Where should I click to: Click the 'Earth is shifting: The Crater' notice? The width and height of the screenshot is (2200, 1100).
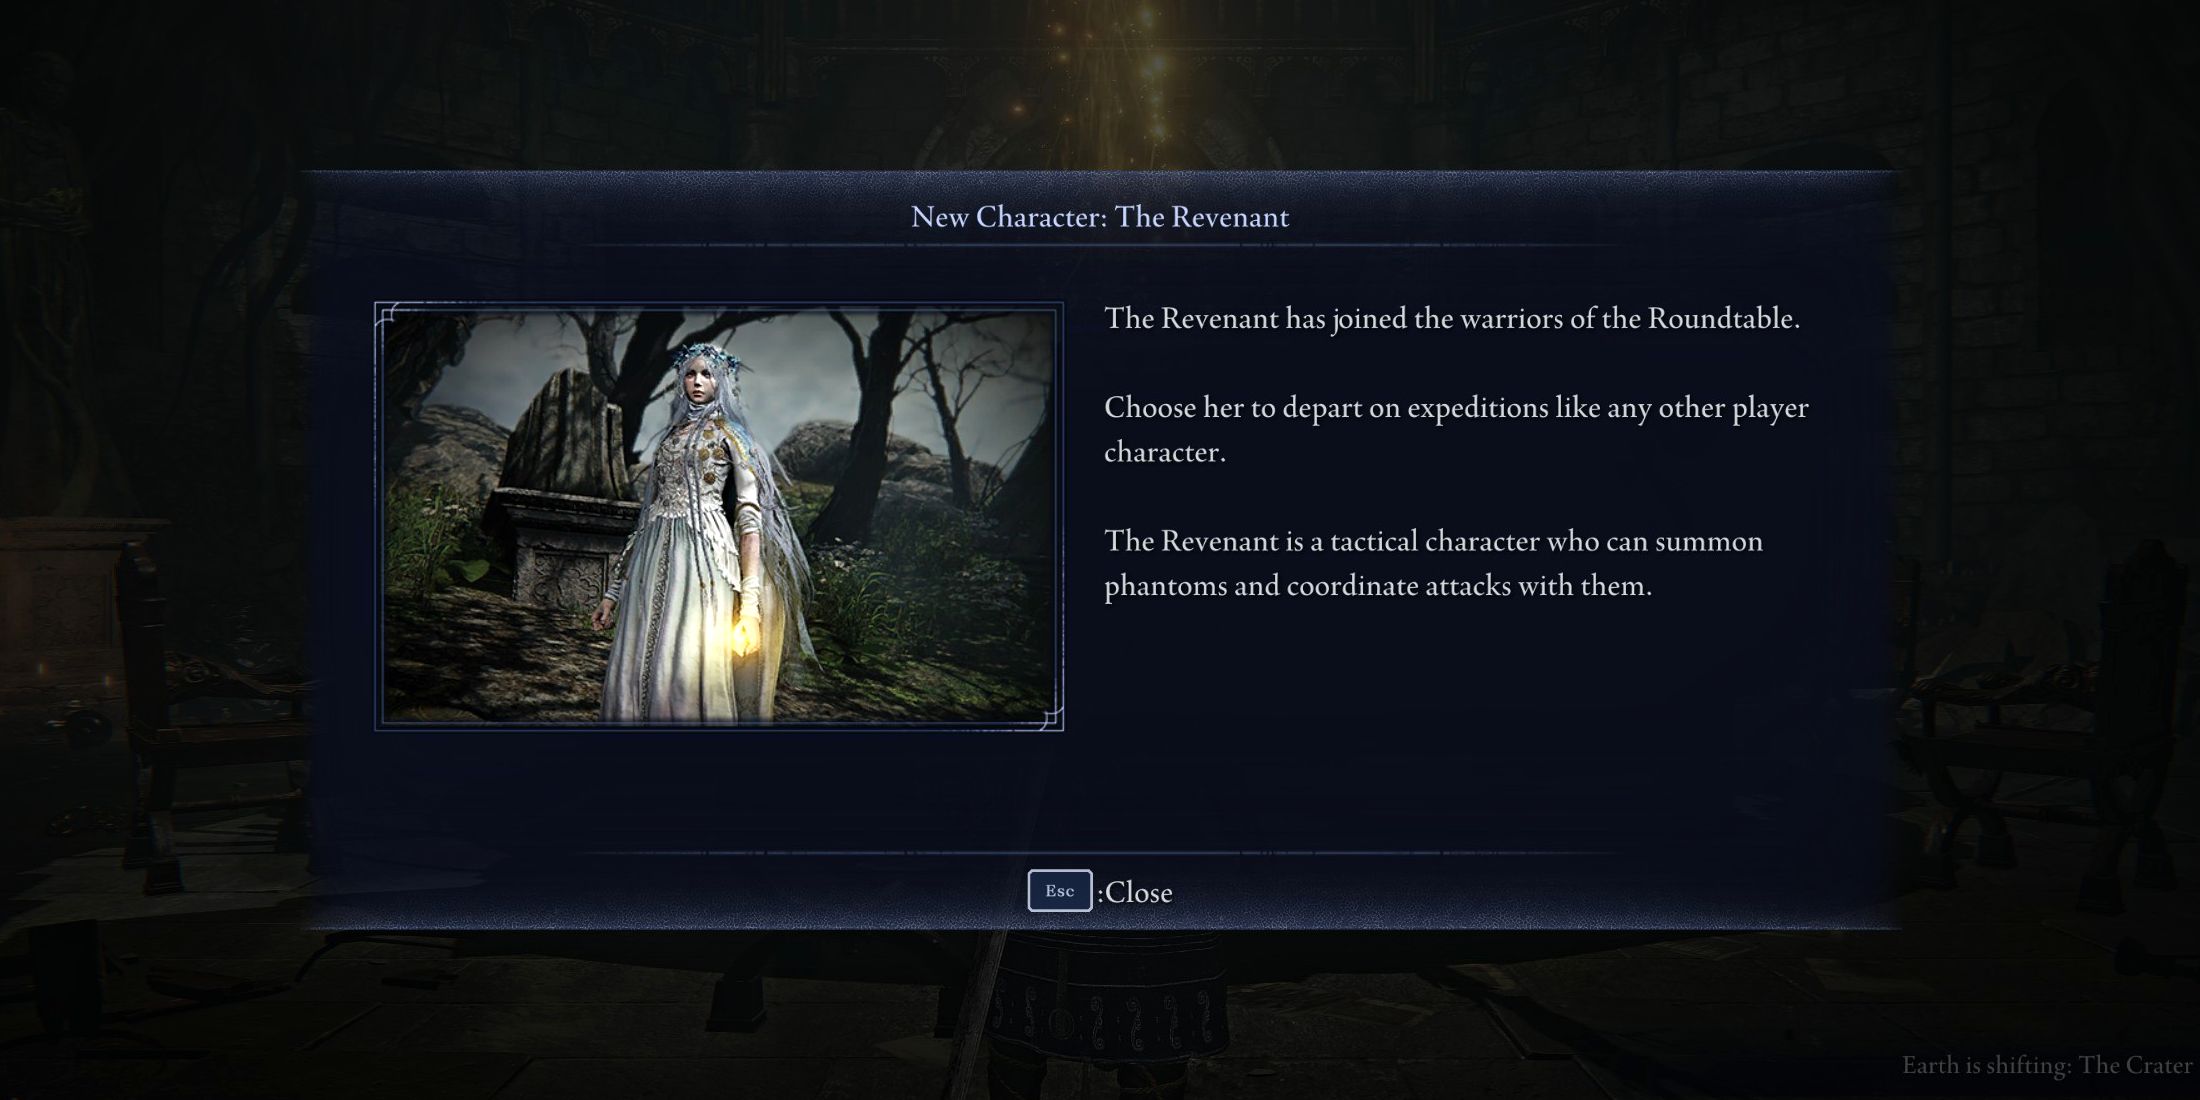2046,1066
